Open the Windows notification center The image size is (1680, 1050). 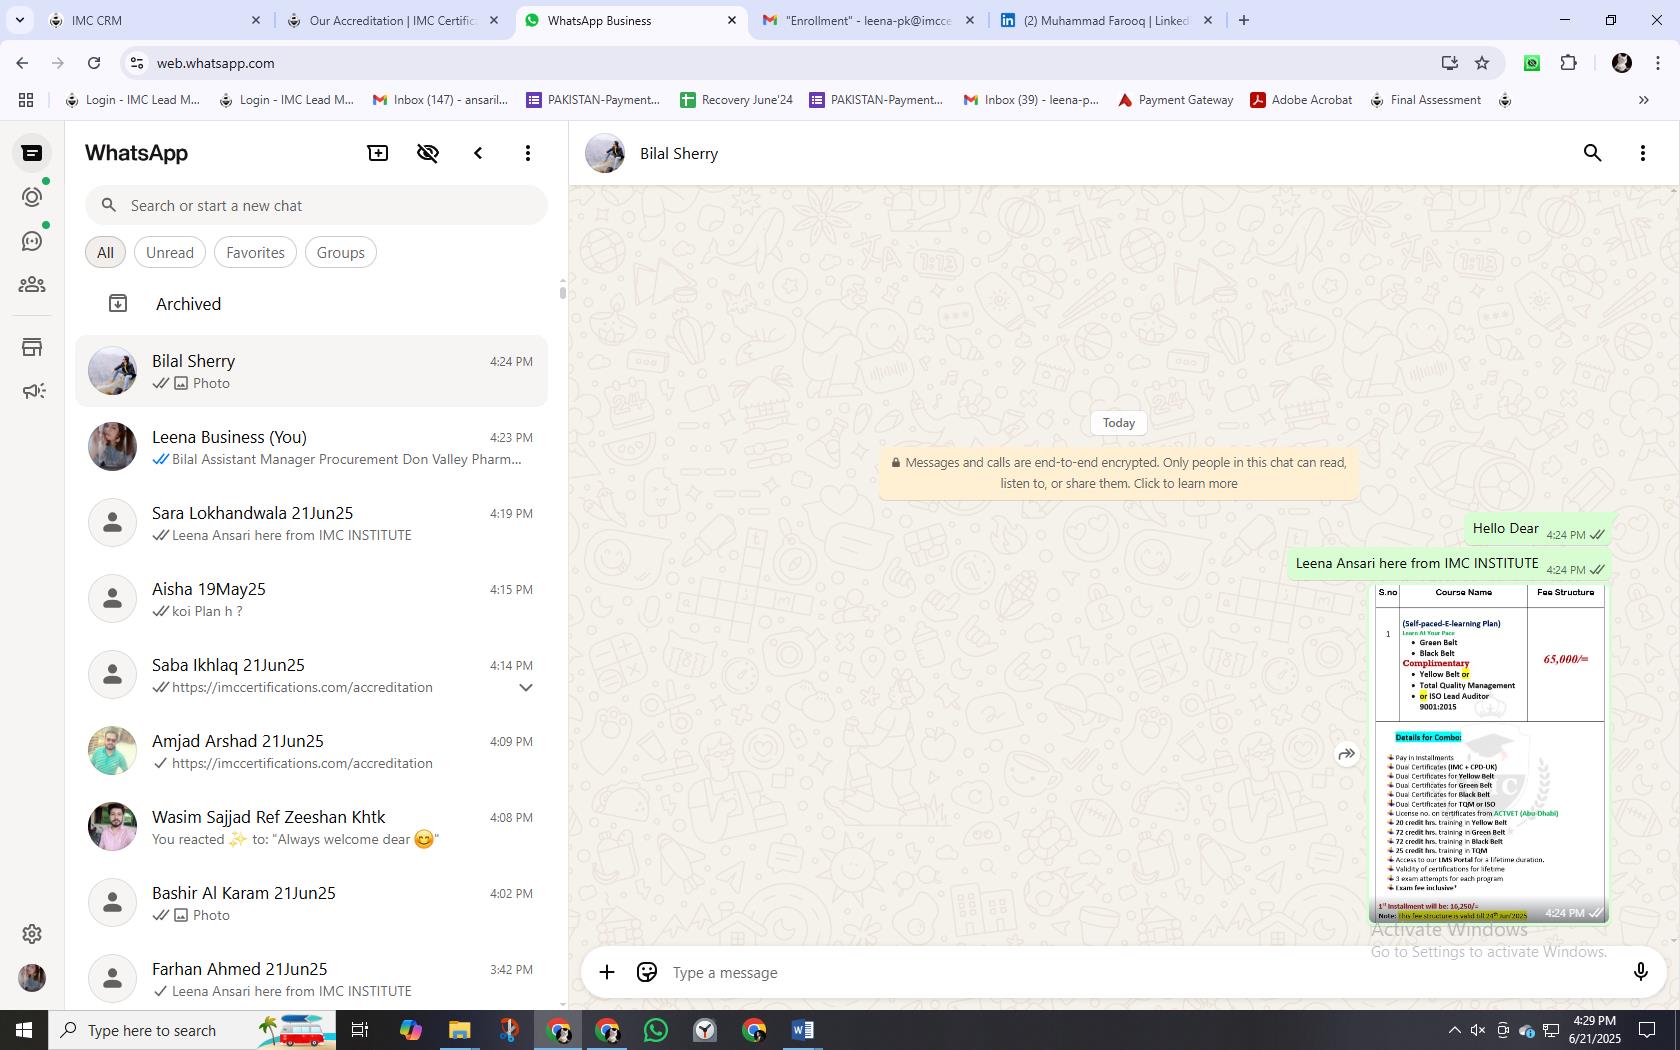(x=1647, y=1030)
